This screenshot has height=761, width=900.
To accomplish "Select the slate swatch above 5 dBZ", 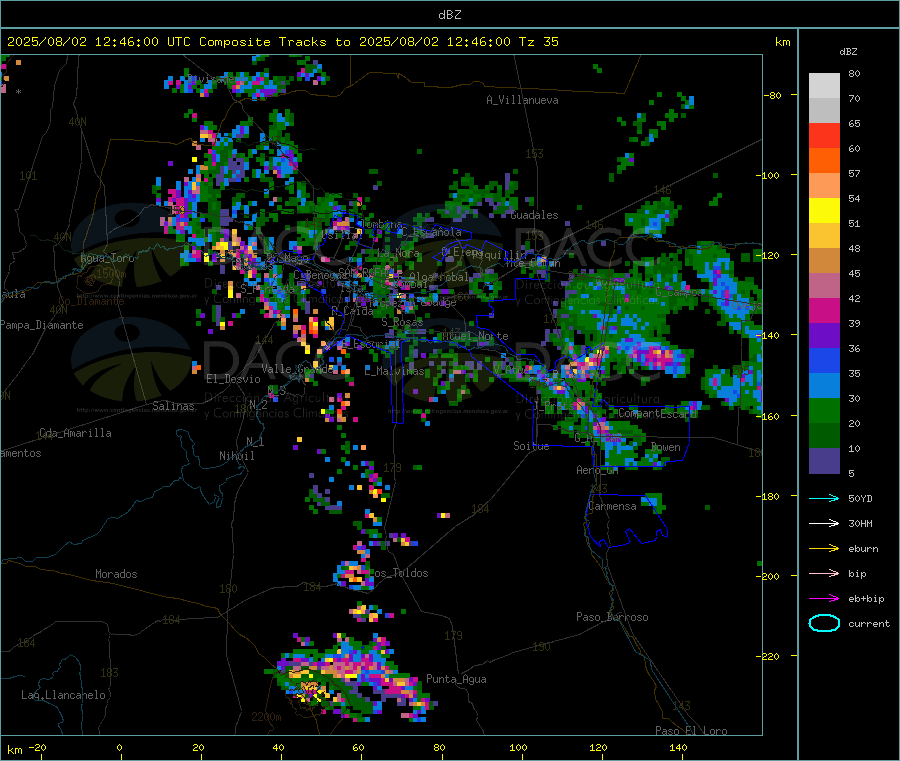I will (x=824, y=461).
